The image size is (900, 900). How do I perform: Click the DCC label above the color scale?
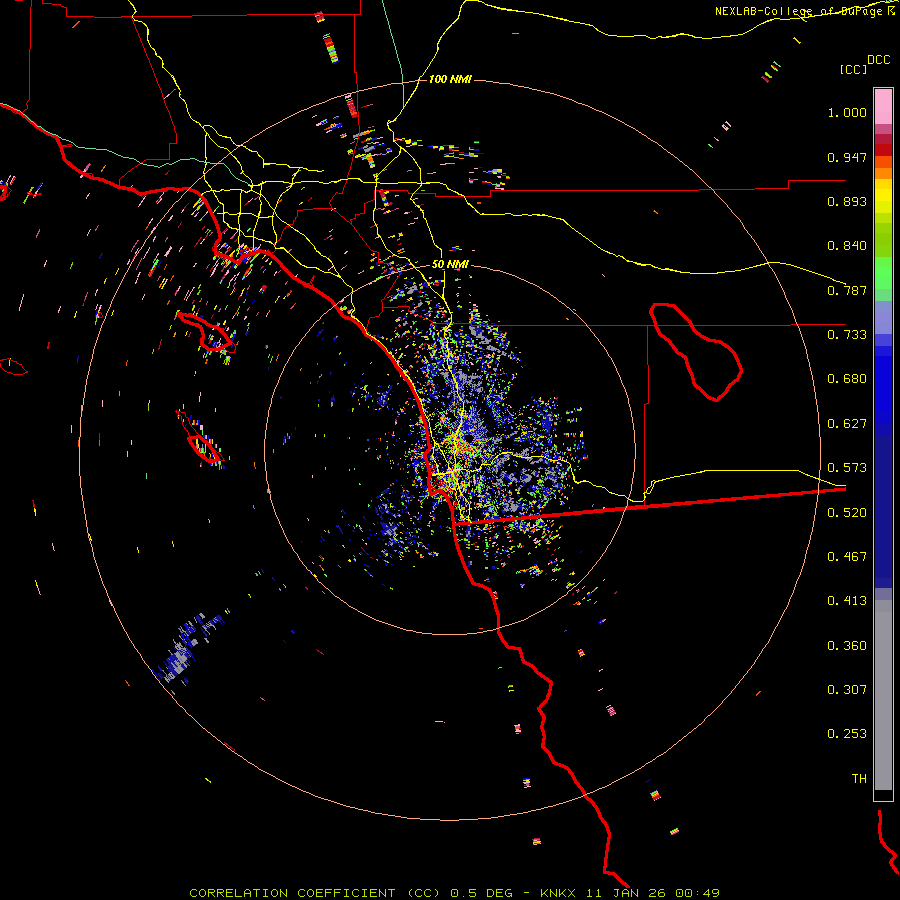pyautogui.click(x=879, y=60)
